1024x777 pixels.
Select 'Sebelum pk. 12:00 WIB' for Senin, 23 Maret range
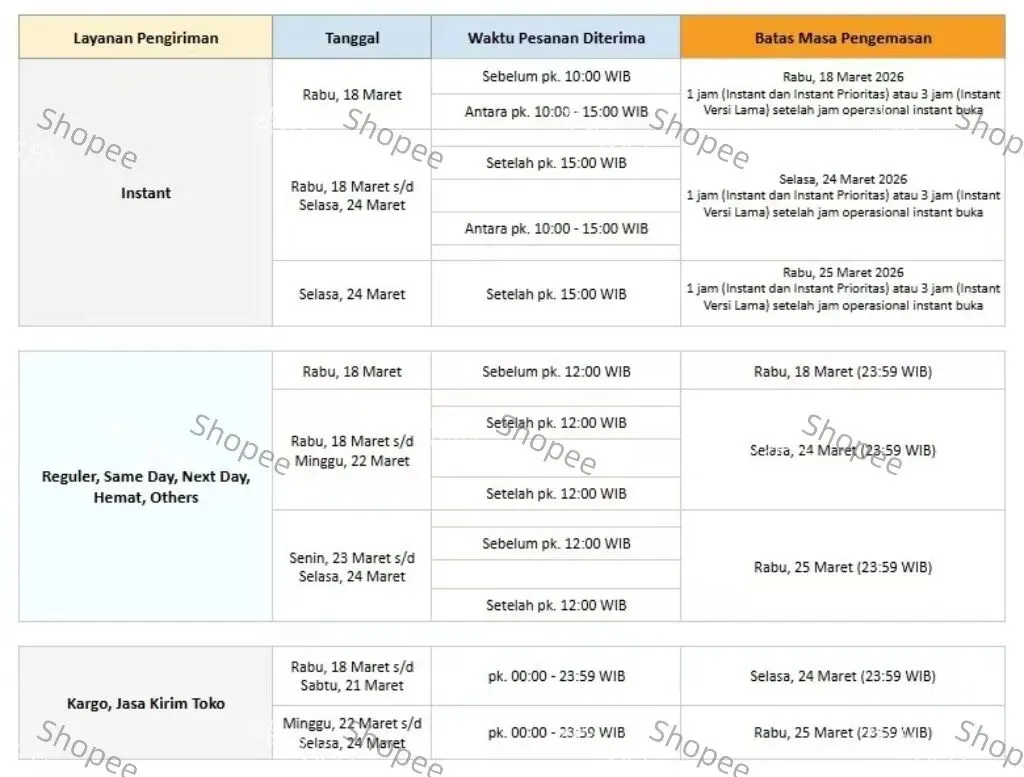click(x=556, y=543)
